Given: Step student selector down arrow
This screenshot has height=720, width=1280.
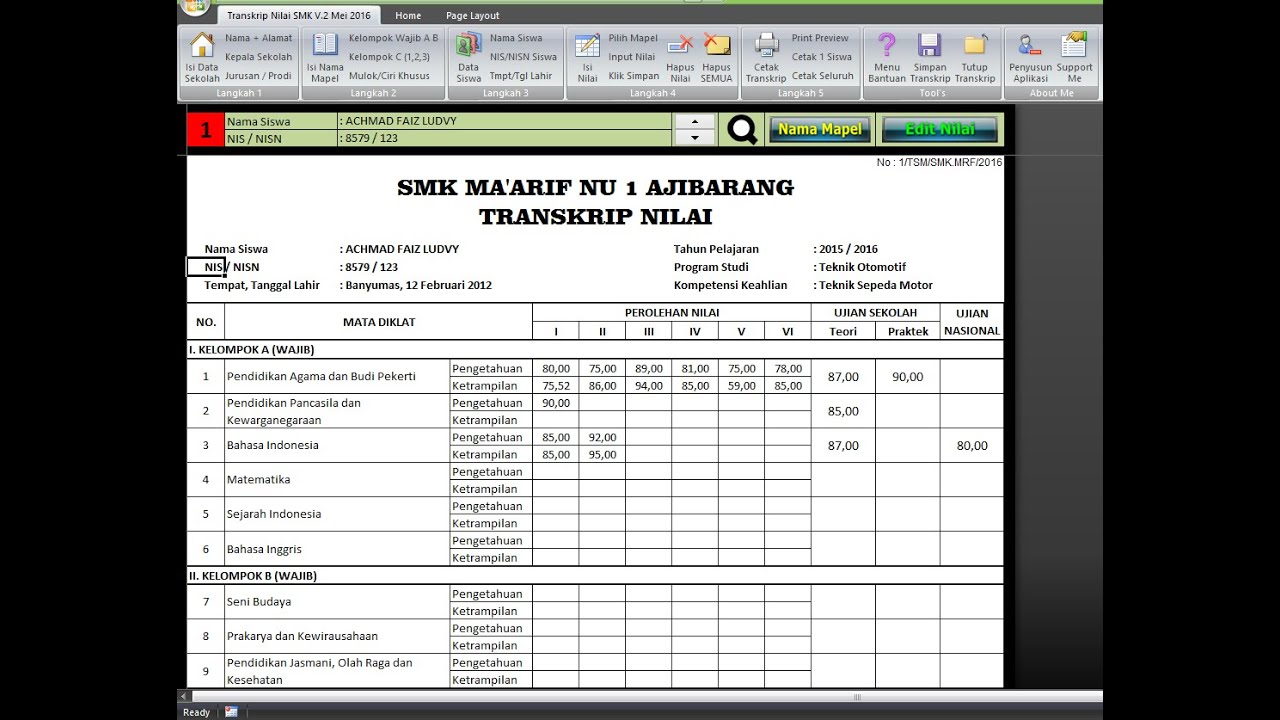Looking at the screenshot, I should tap(695, 138).
